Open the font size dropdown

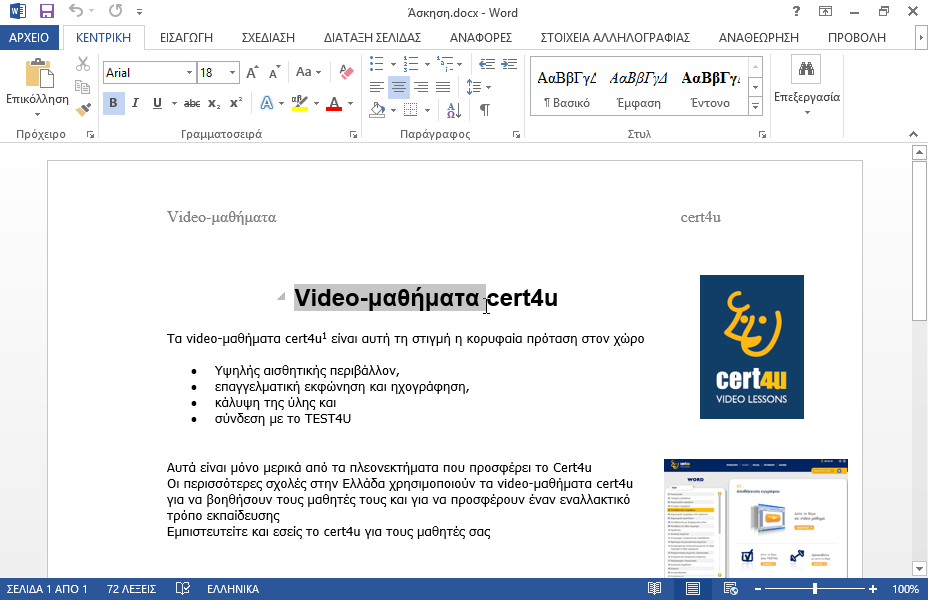(232, 72)
